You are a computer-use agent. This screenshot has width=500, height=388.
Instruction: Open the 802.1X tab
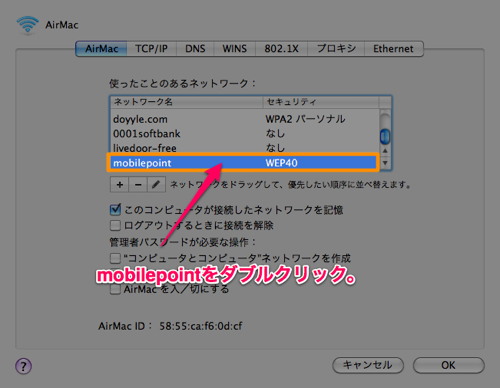click(281, 49)
